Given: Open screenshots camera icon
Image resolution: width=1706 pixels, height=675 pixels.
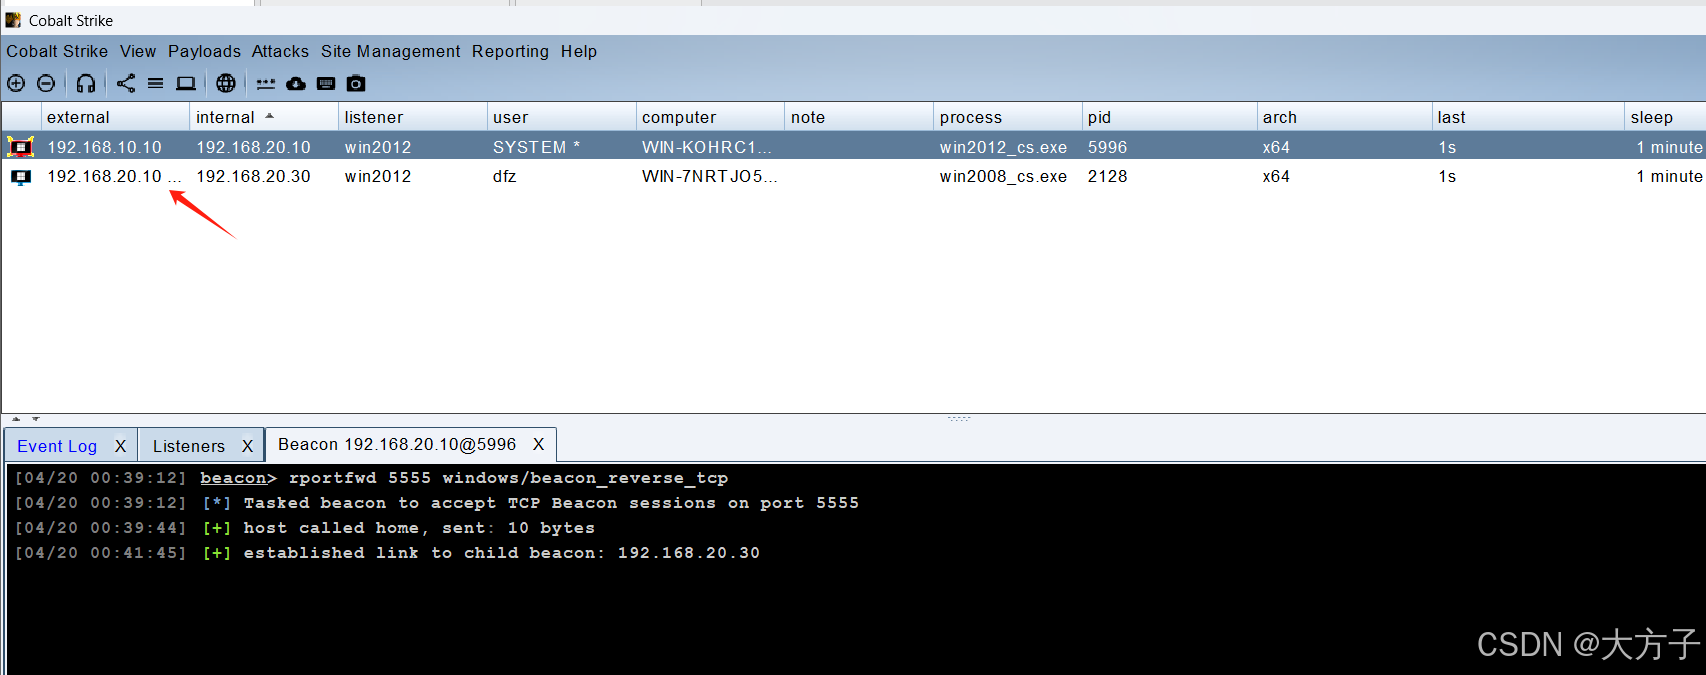Looking at the screenshot, I should coord(356,84).
